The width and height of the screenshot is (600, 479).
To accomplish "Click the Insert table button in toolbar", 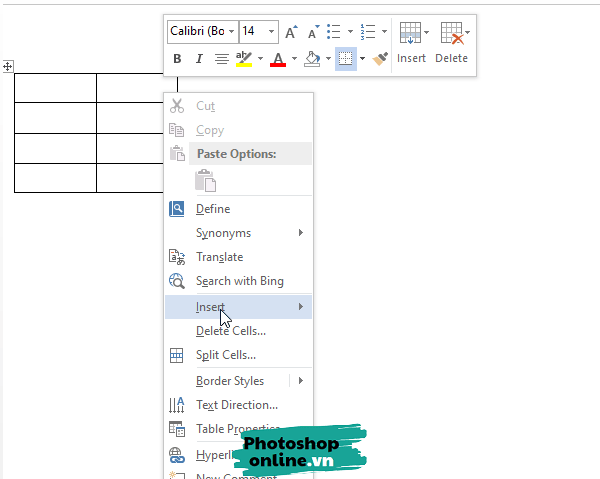I will point(411,42).
